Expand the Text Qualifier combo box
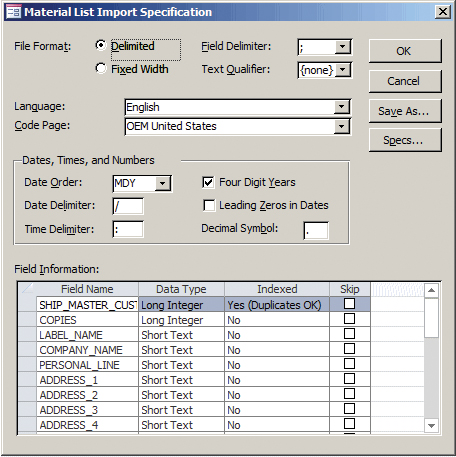The width and height of the screenshot is (456, 457). click(x=342, y=70)
